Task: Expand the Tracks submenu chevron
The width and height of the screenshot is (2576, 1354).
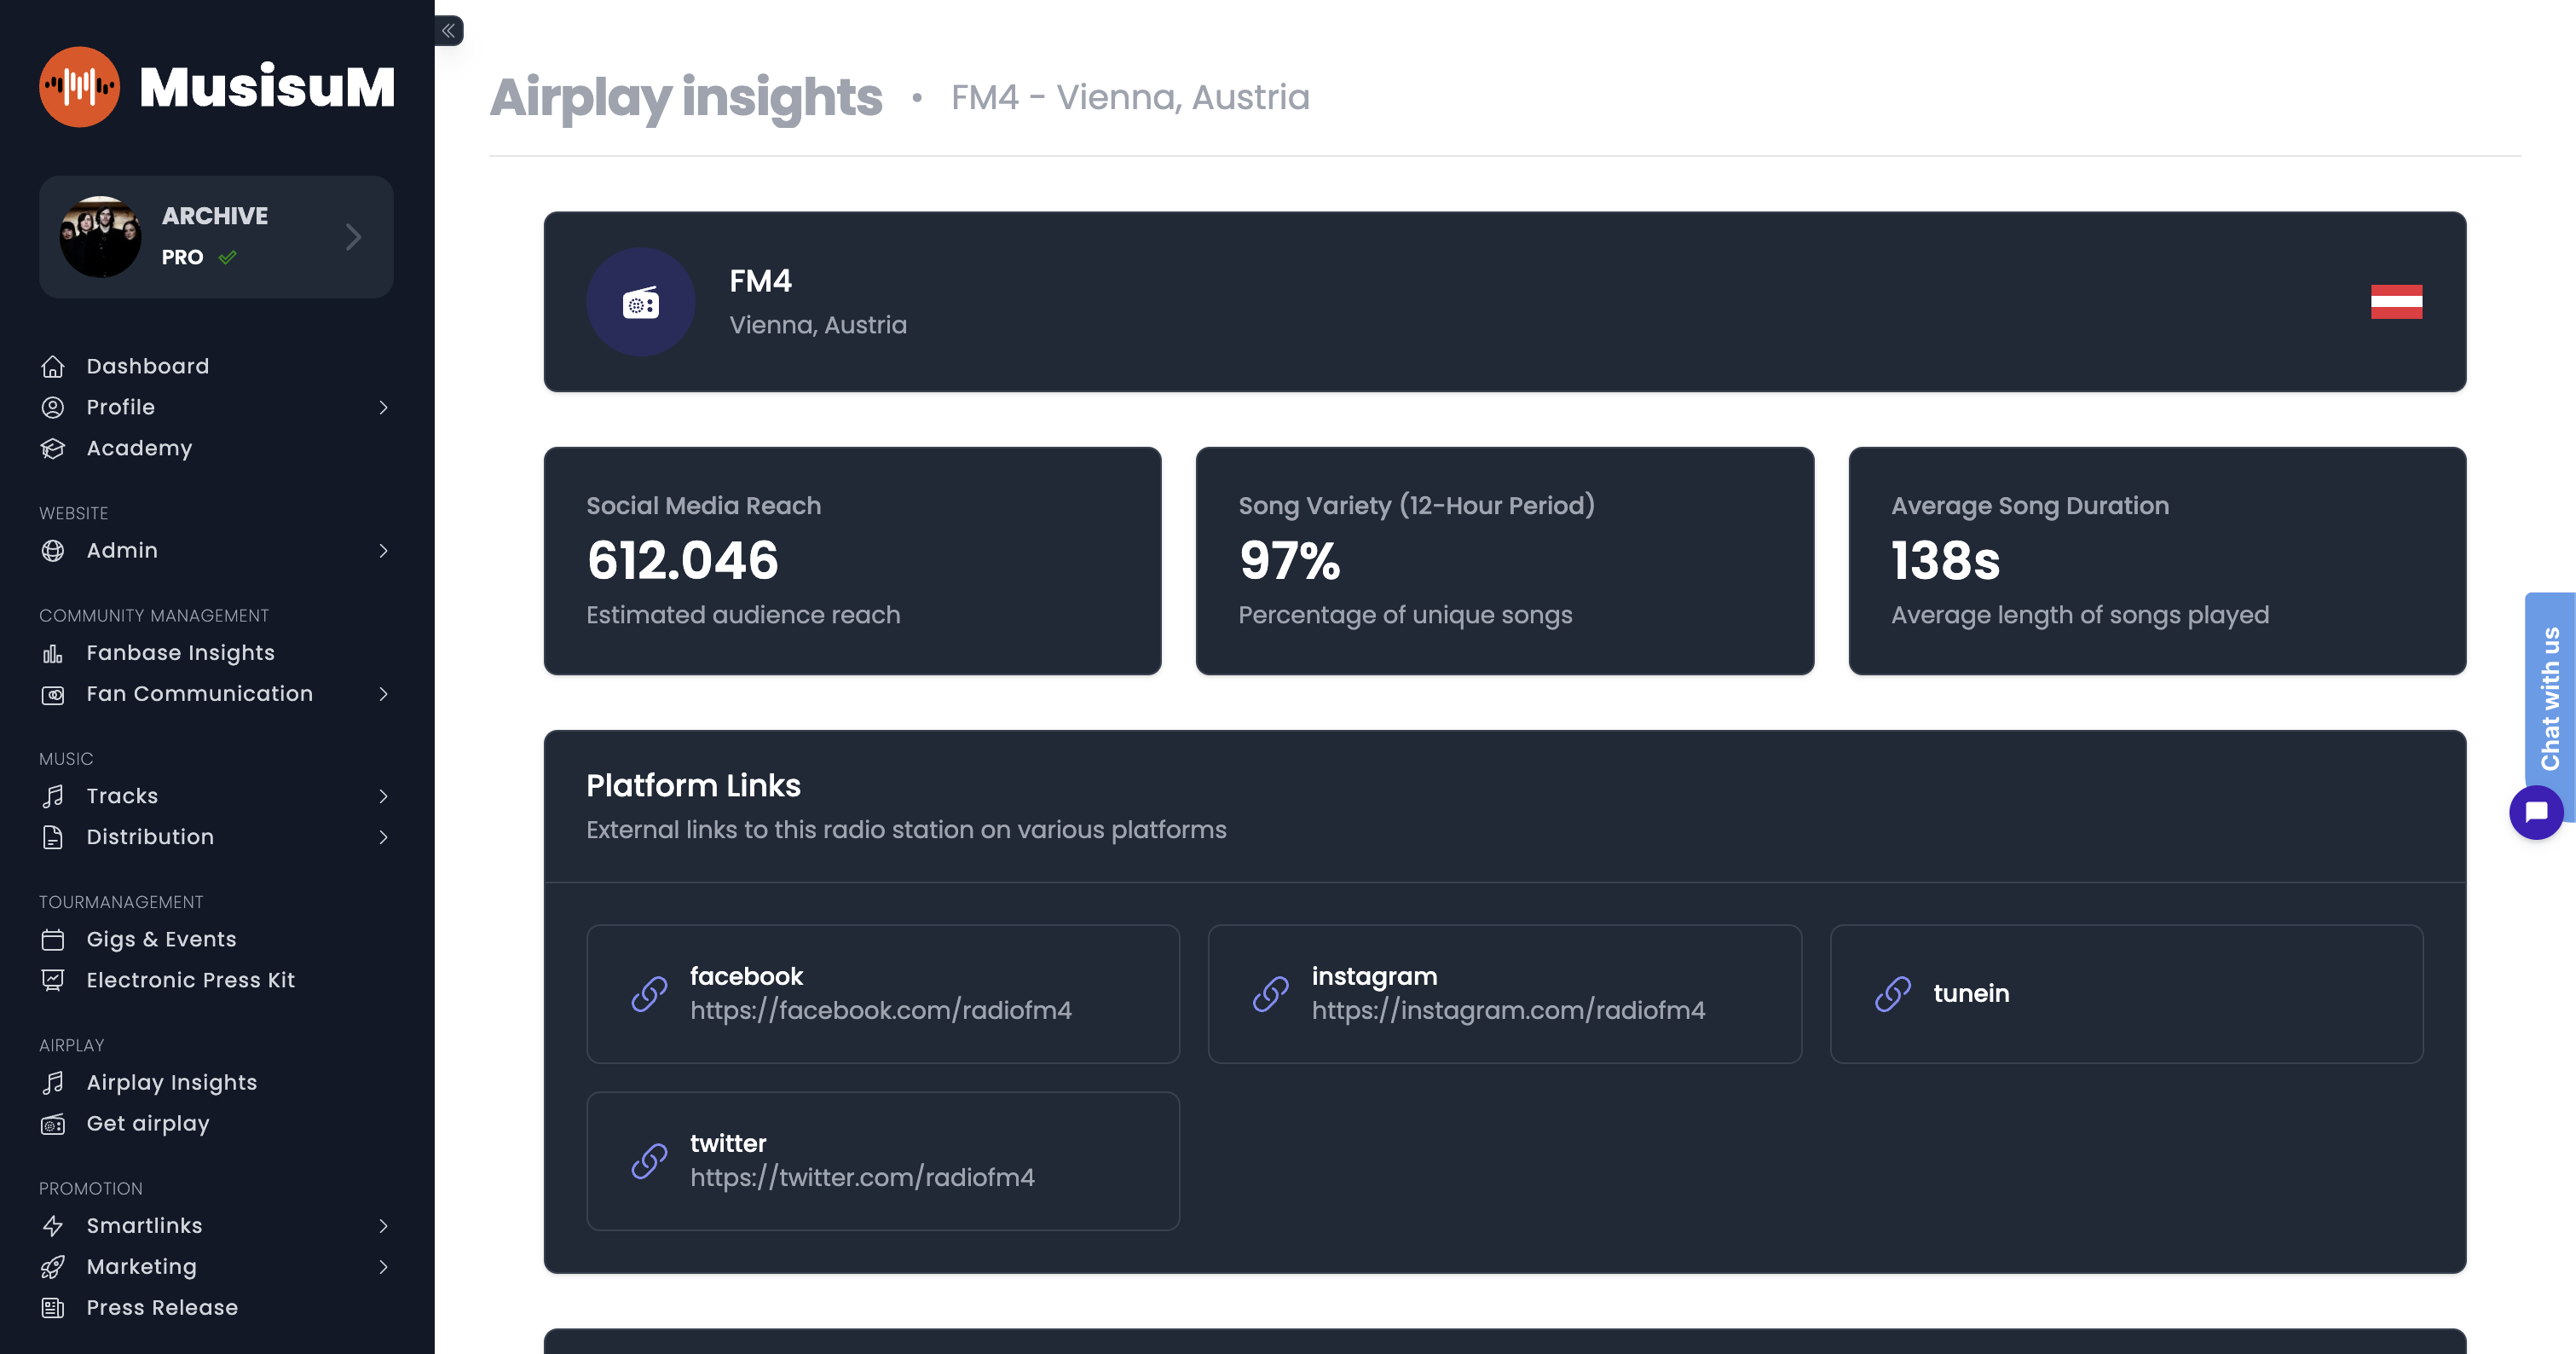Action: pos(383,797)
